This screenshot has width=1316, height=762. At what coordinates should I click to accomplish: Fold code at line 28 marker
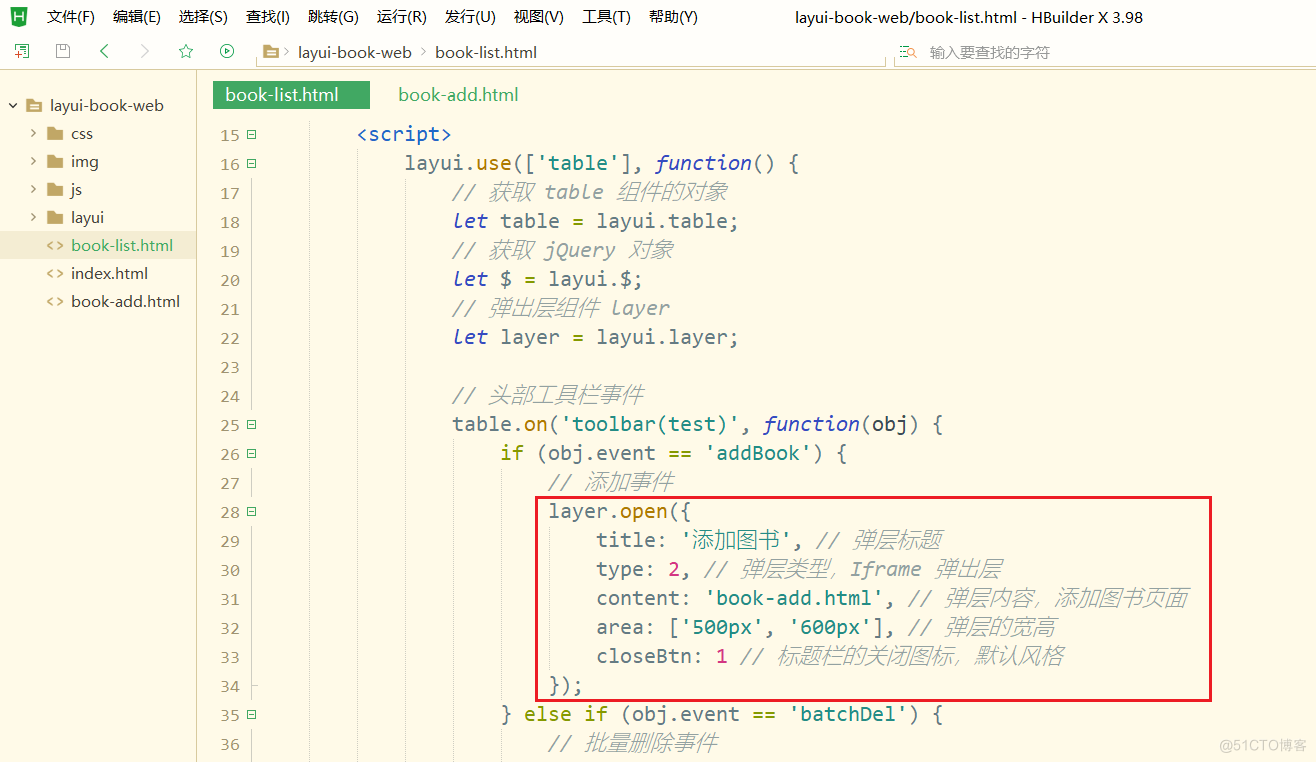252,511
